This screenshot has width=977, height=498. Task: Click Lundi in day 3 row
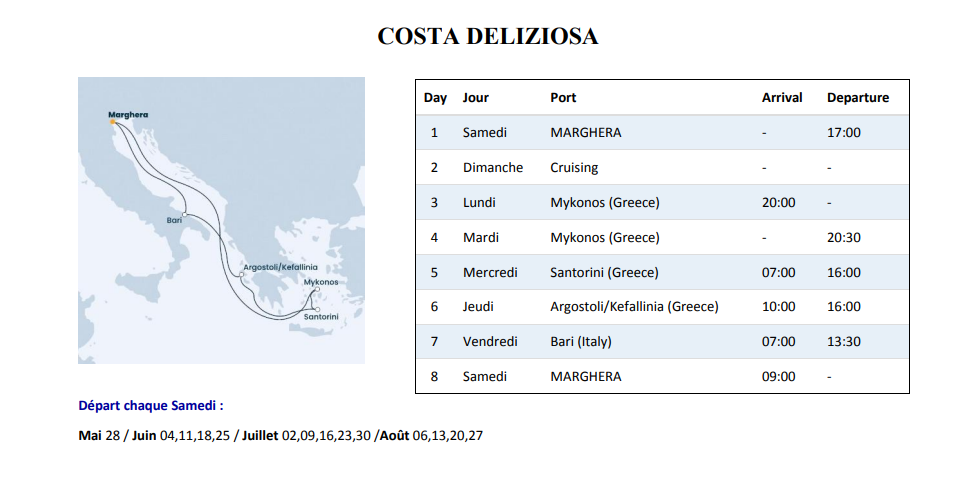tap(479, 203)
